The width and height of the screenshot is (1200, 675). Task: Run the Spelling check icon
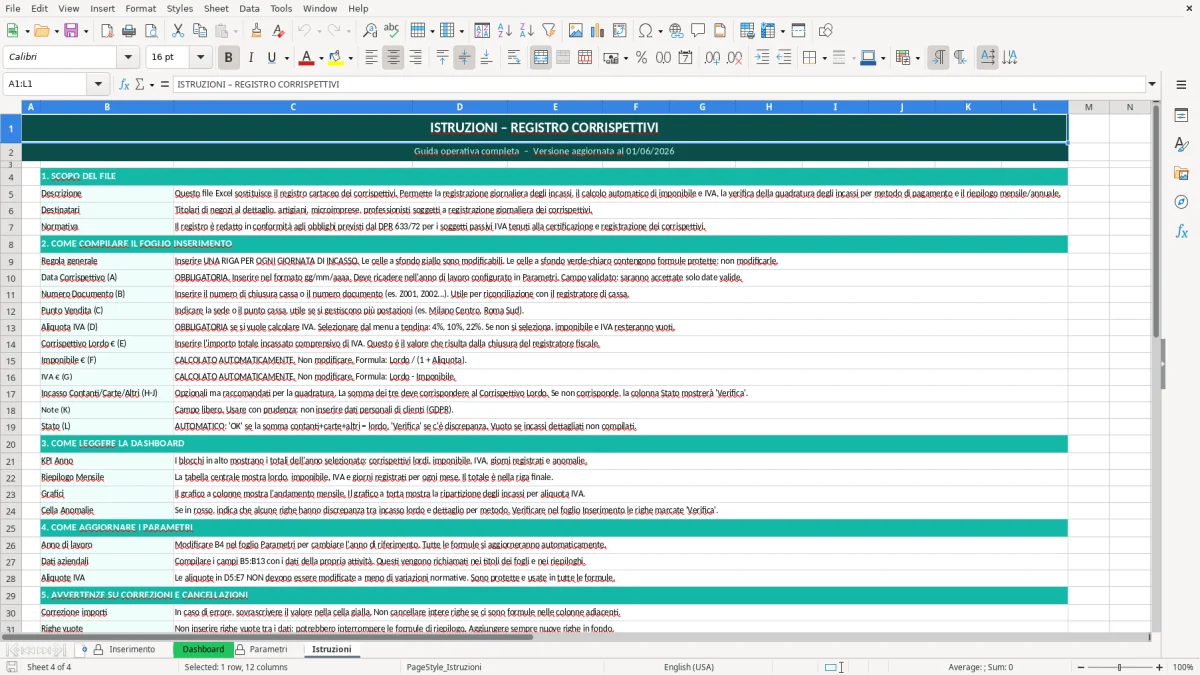(392, 31)
